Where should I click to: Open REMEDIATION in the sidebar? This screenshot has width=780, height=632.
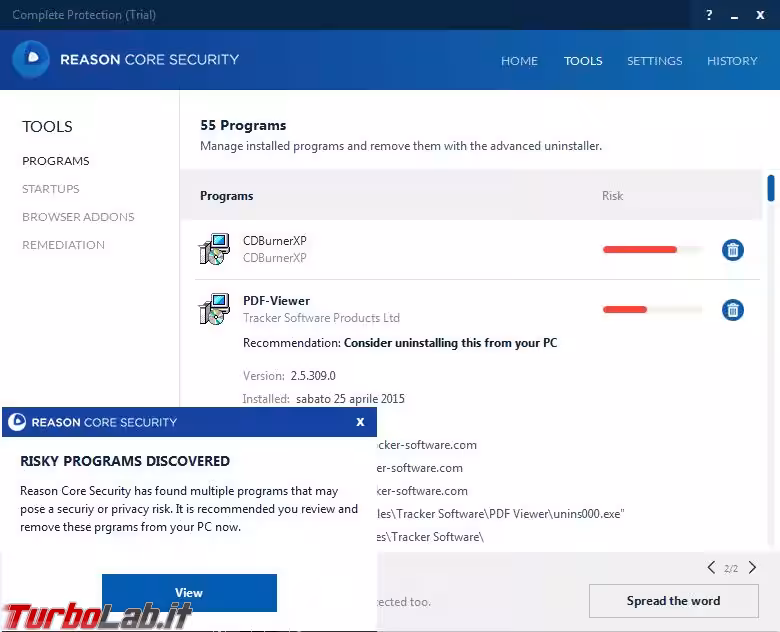coord(63,245)
